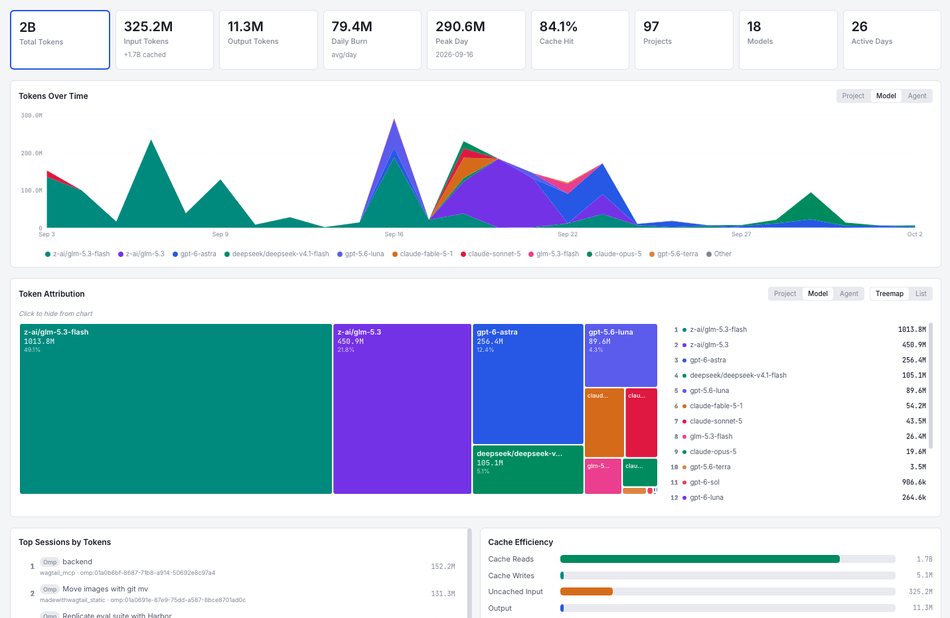
Task: Hide claude-sonnet-5 series via chart legend
Action: 490,254
